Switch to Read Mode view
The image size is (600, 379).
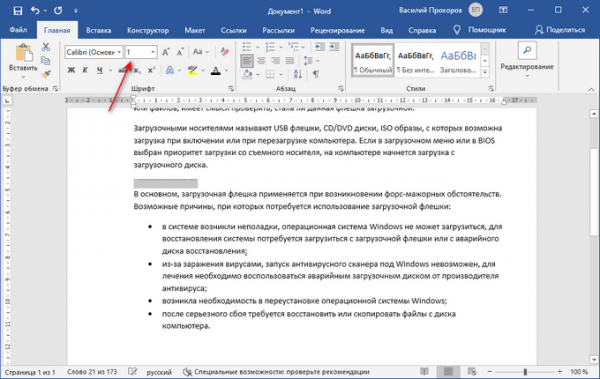(x=424, y=371)
